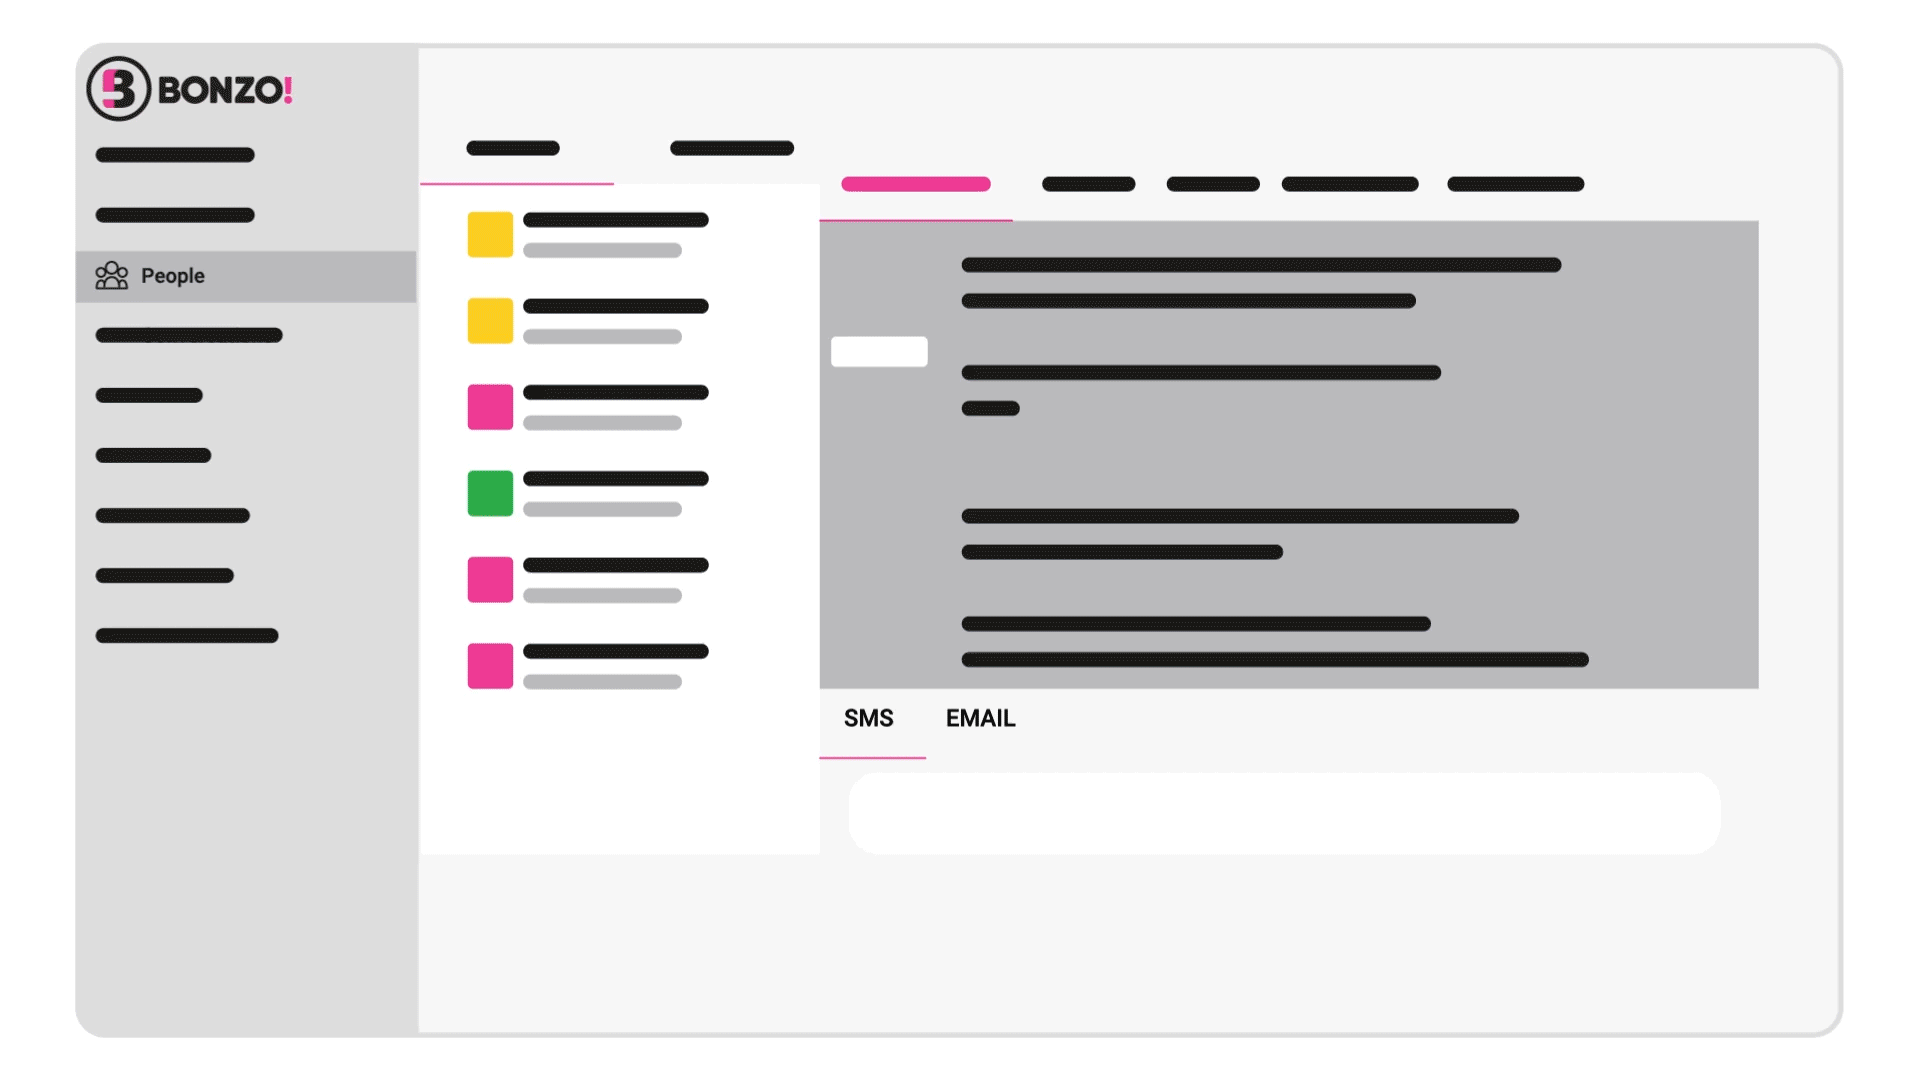The height and width of the screenshot is (1080, 1920).
Task: Switch to the SMS tab
Action: pyautogui.click(x=869, y=717)
